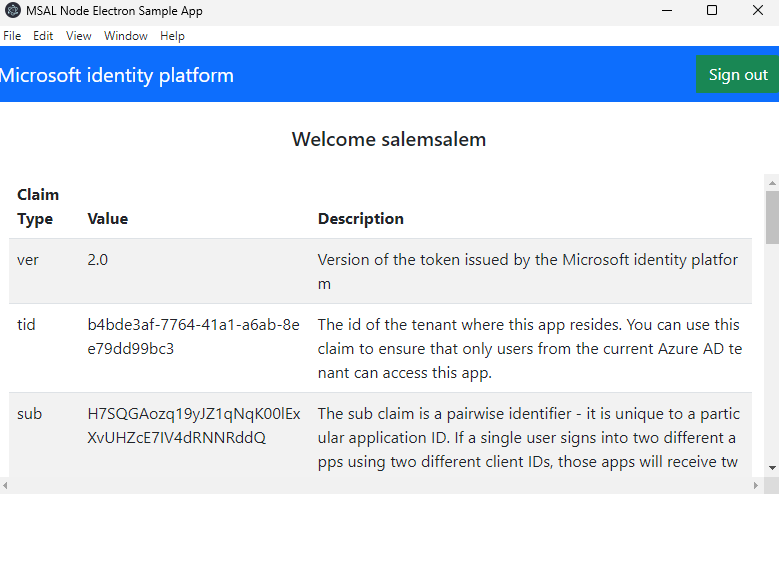Click the Electron app icon in title bar
The height and width of the screenshot is (585, 779).
click(x=13, y=10)
